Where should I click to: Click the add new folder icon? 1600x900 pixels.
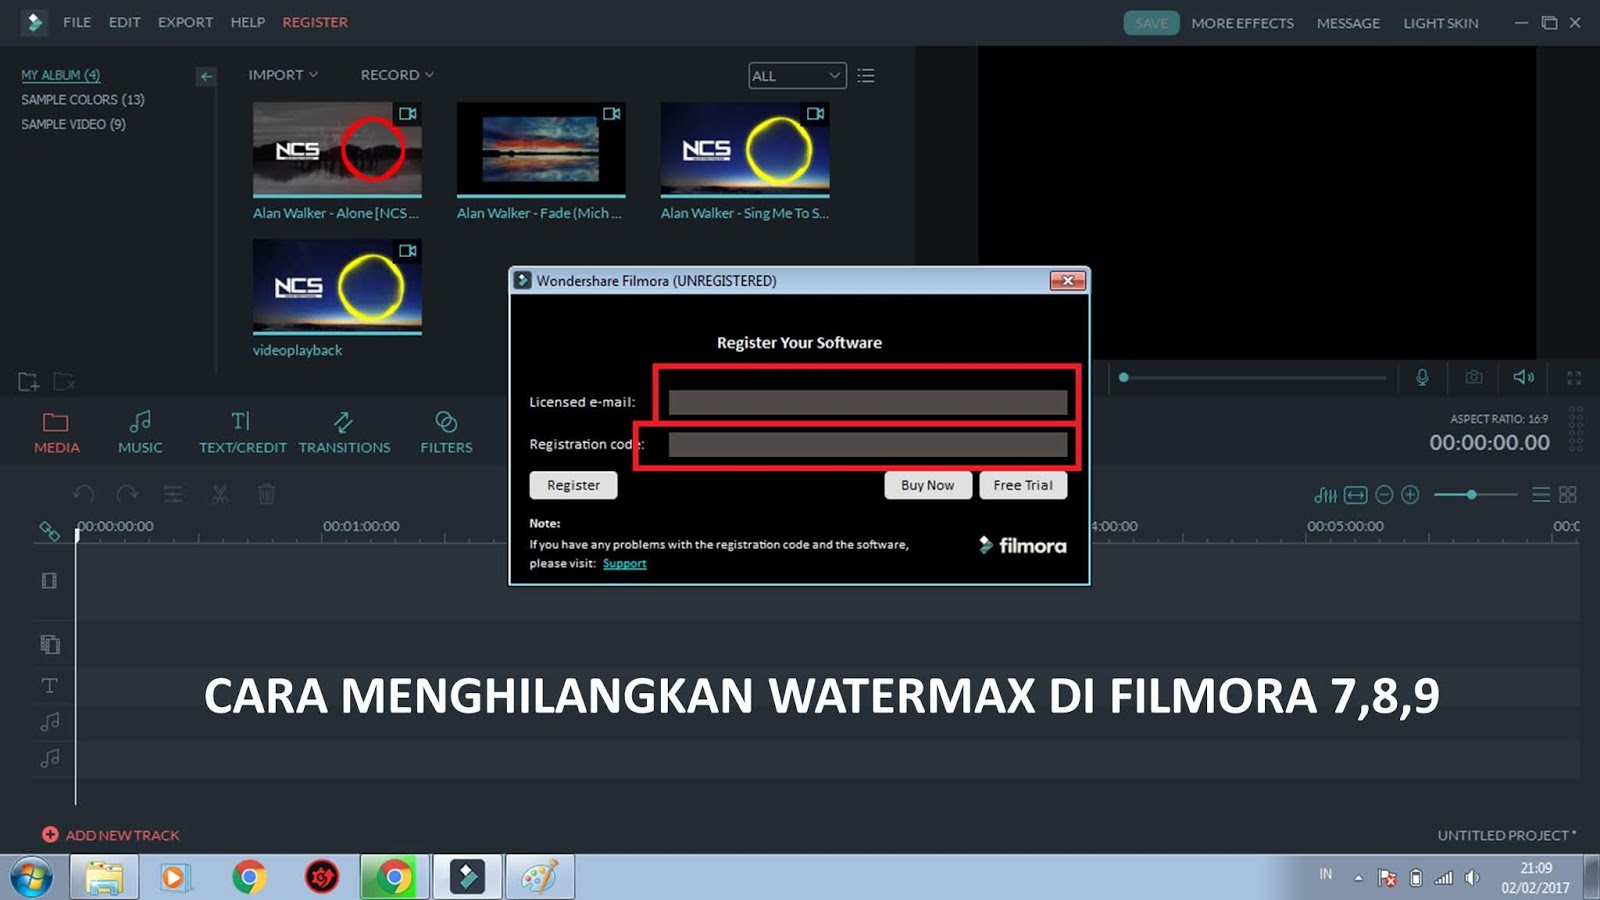(28, 382)
